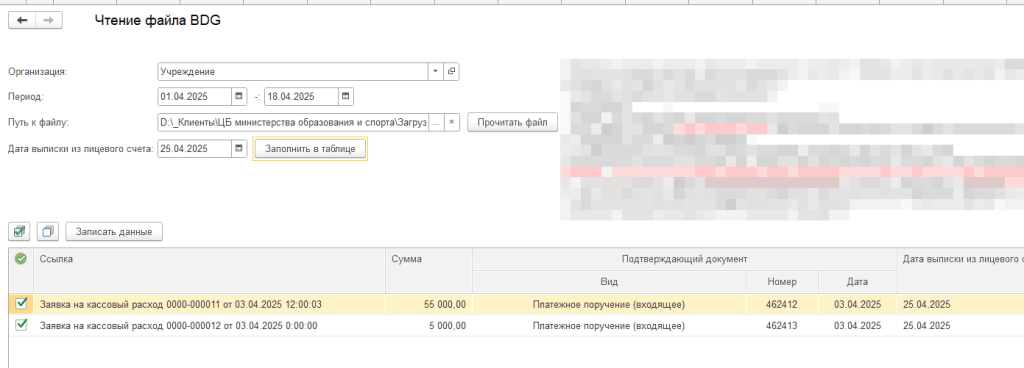Viewport: 1024px width, 368px height.
Task: Open the dropdown list for Организация
Action: pyautogui.click(x=436, y=71)
